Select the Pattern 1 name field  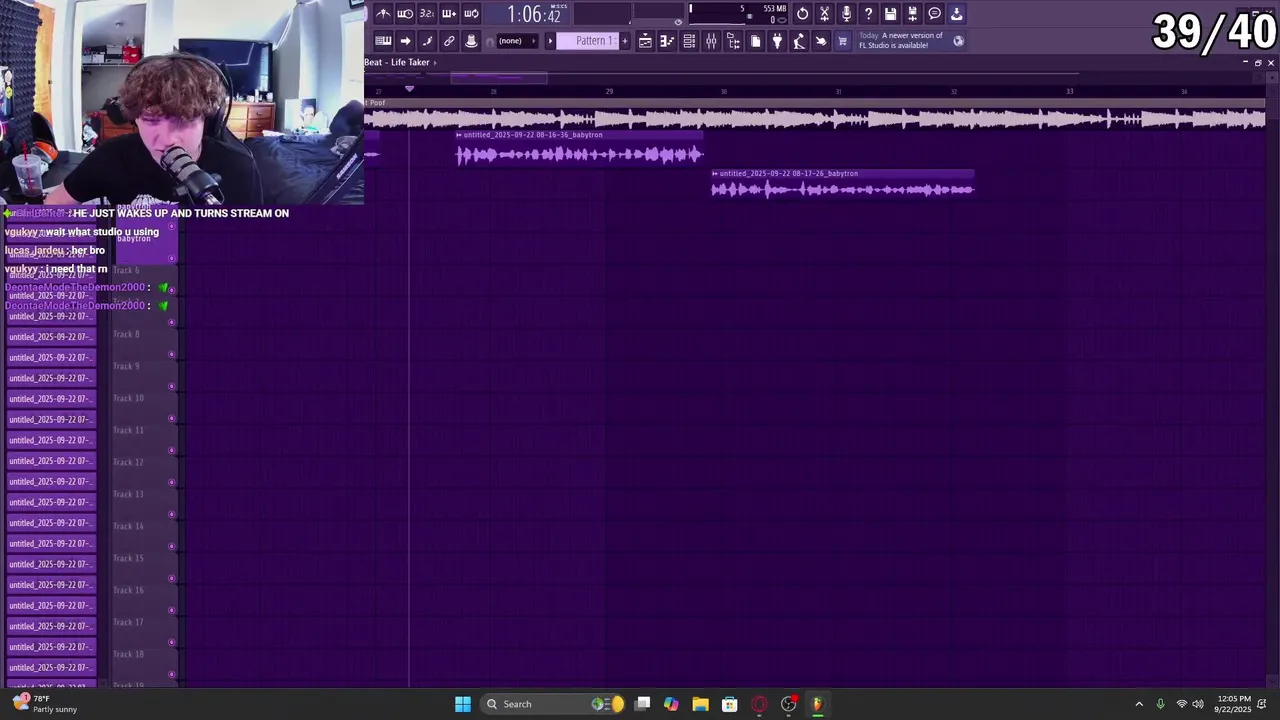[588, 41]
